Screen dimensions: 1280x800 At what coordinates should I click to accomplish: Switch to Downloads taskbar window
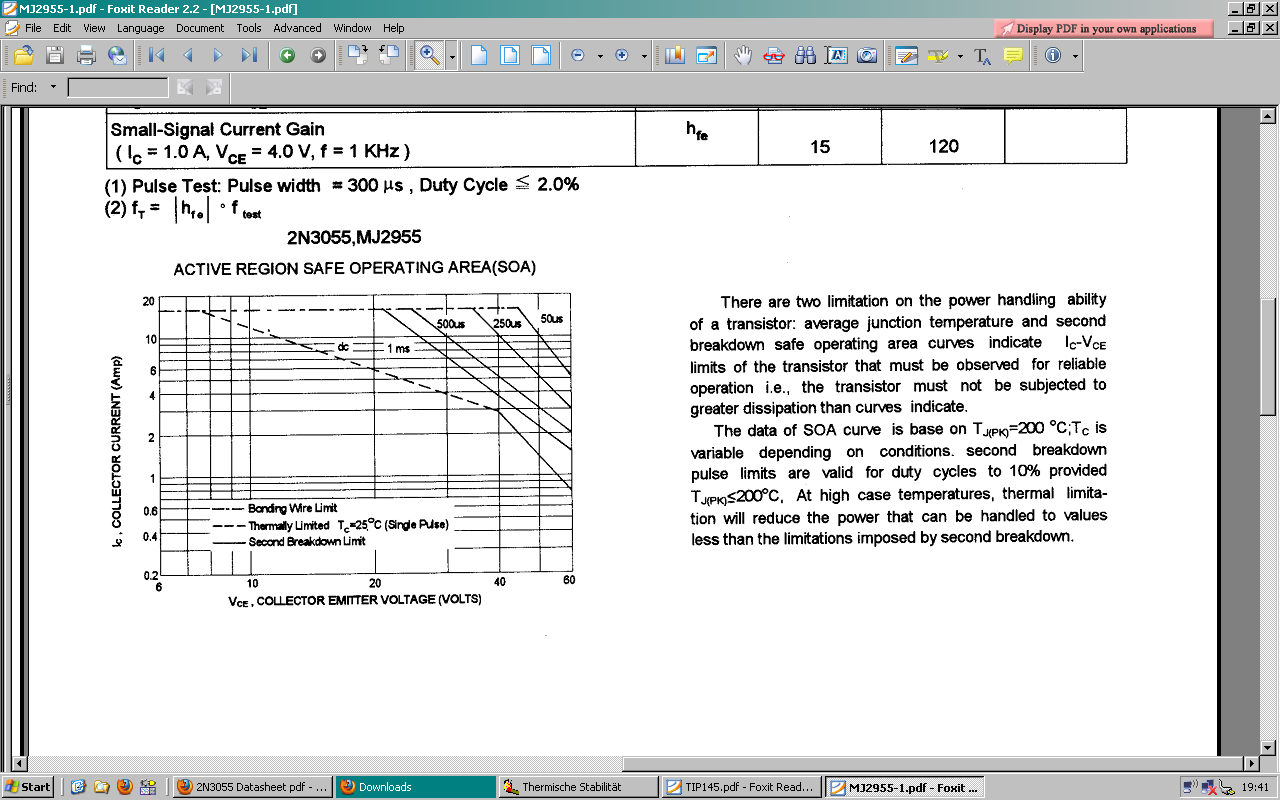415,787
